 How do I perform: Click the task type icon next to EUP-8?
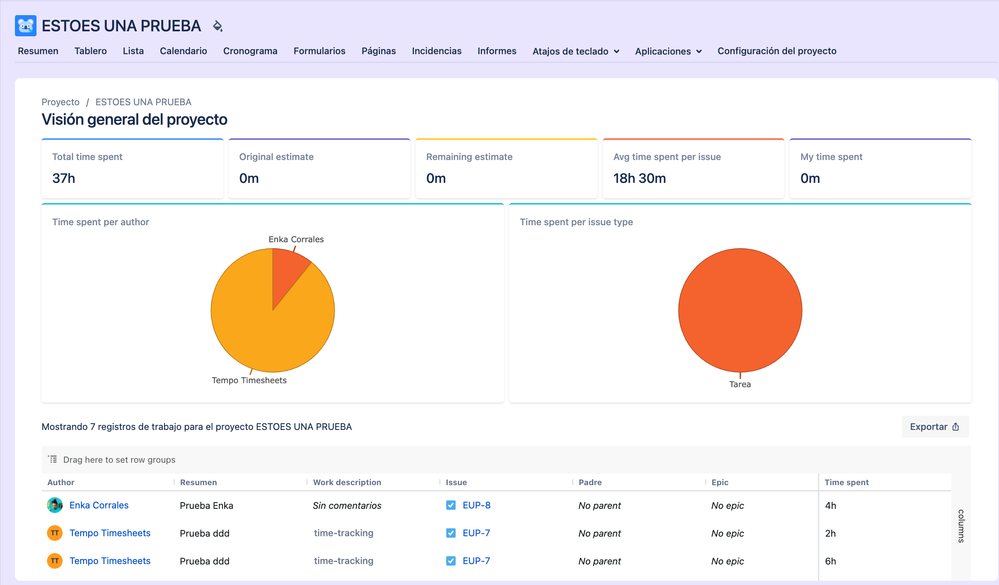click(x=451, y=506)
